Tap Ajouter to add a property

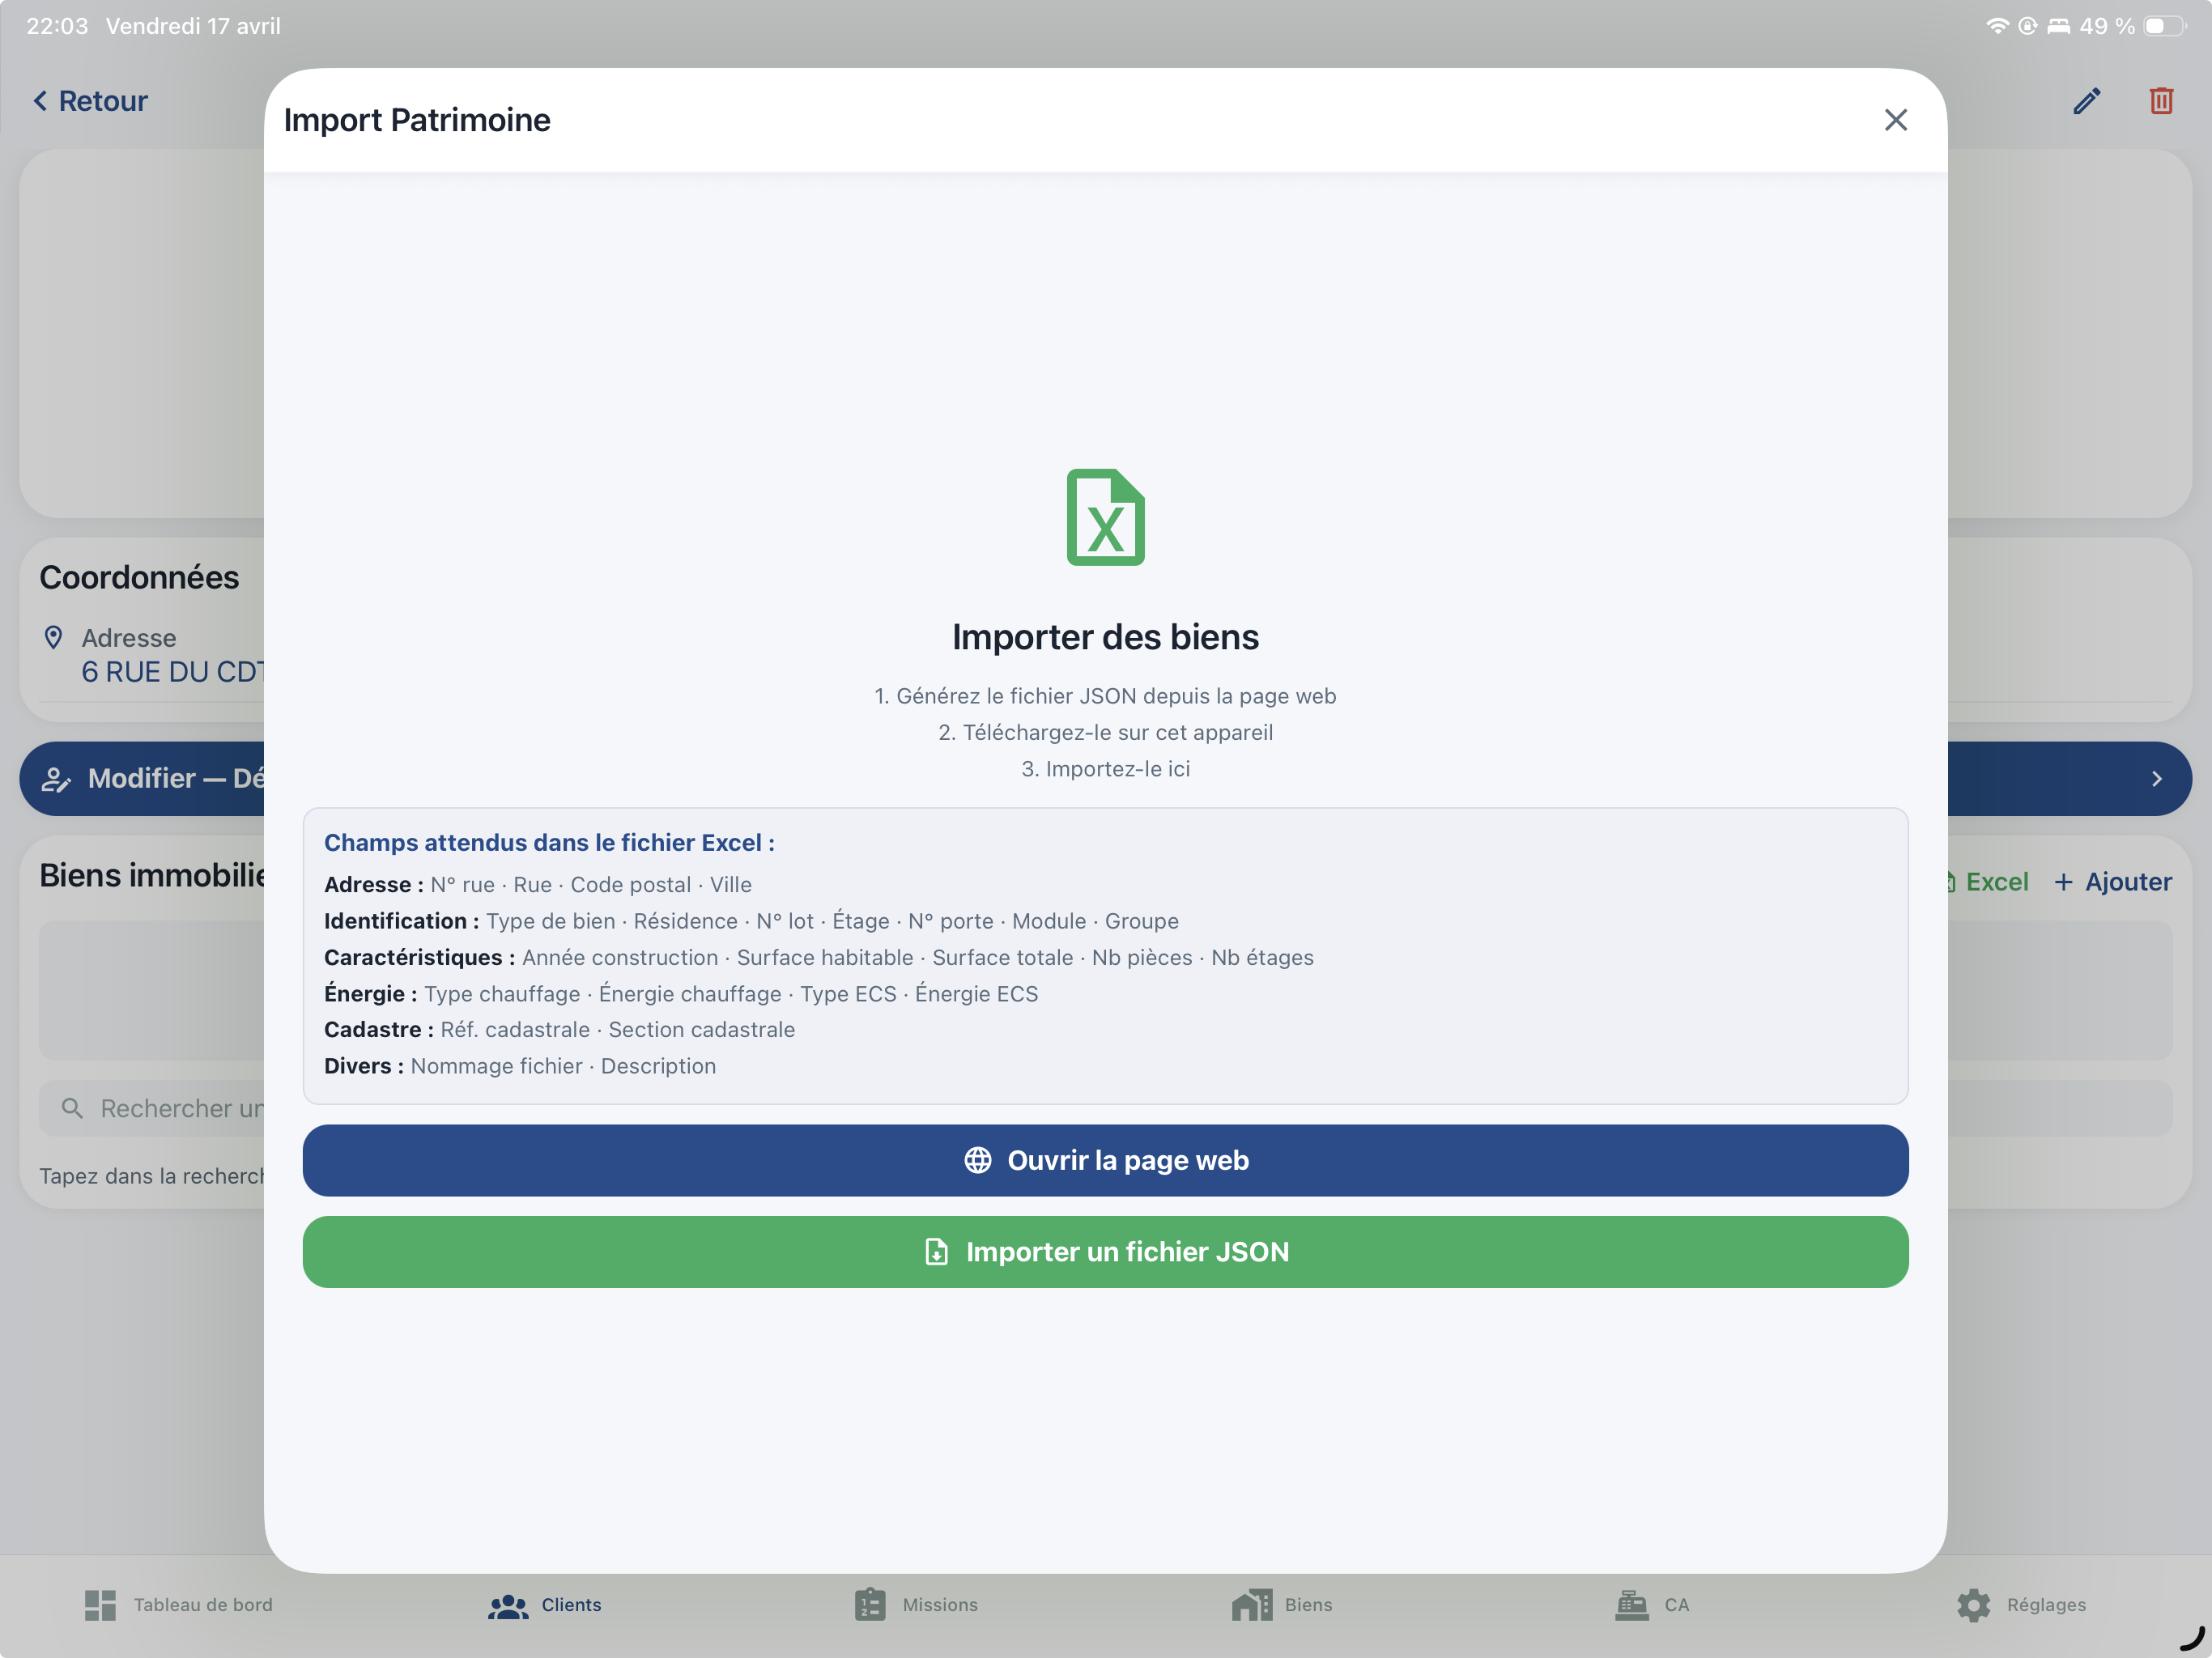click(x=2113, y=882)
